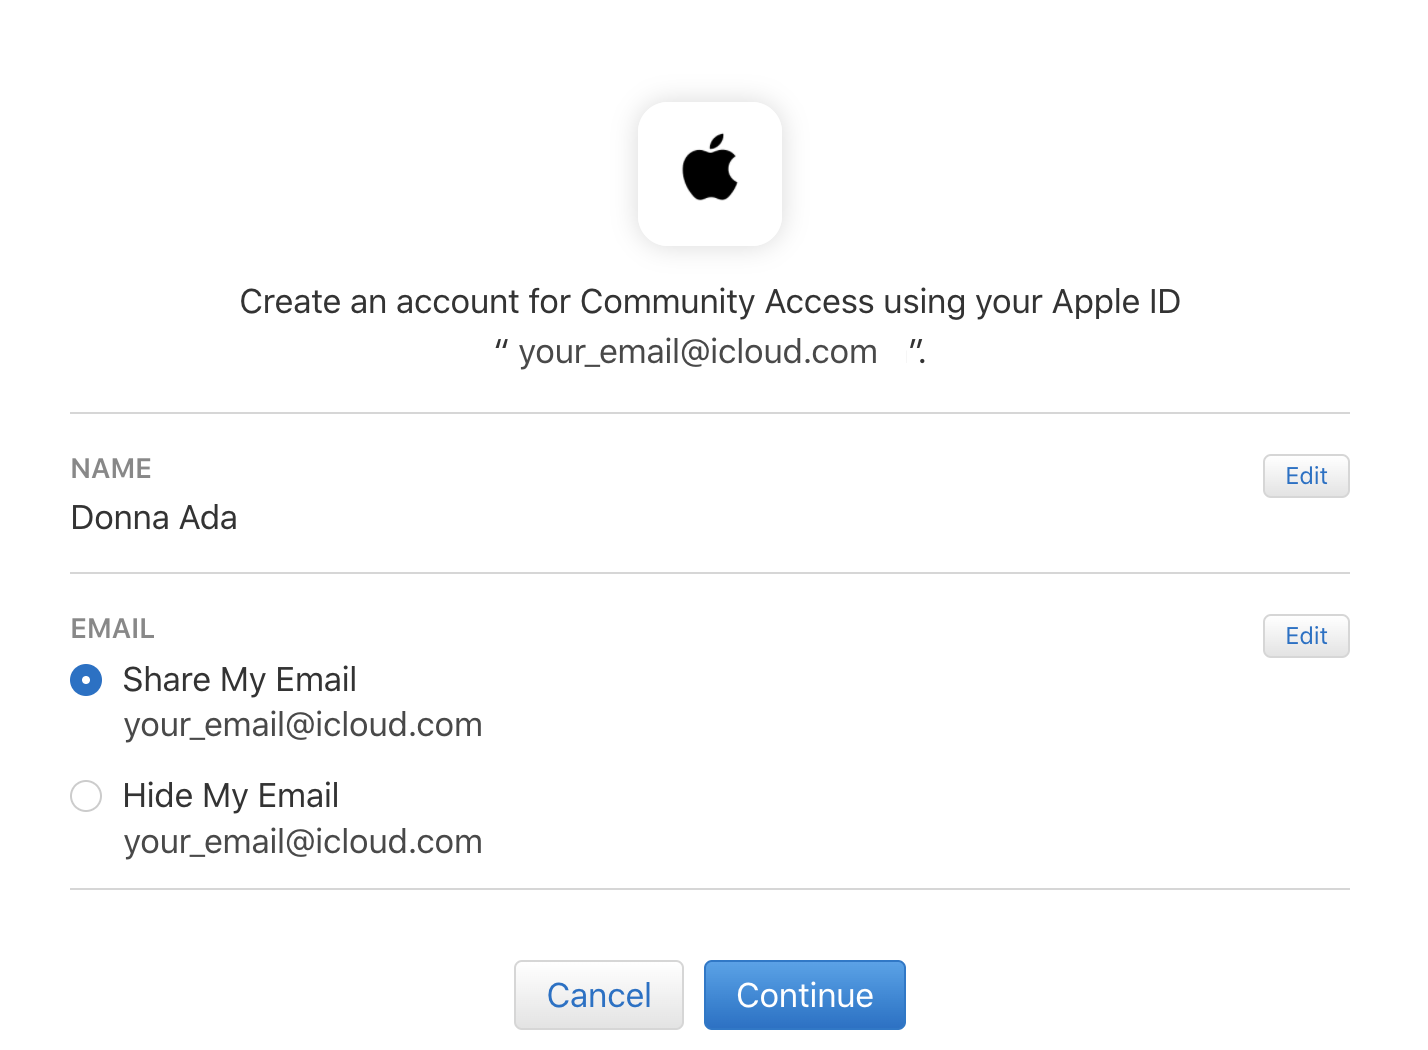Image resolution: width=1428 pixels, height=1050 pixels.
Task: Click the quoted Apple ID email in heading
Action: (698, 352)
